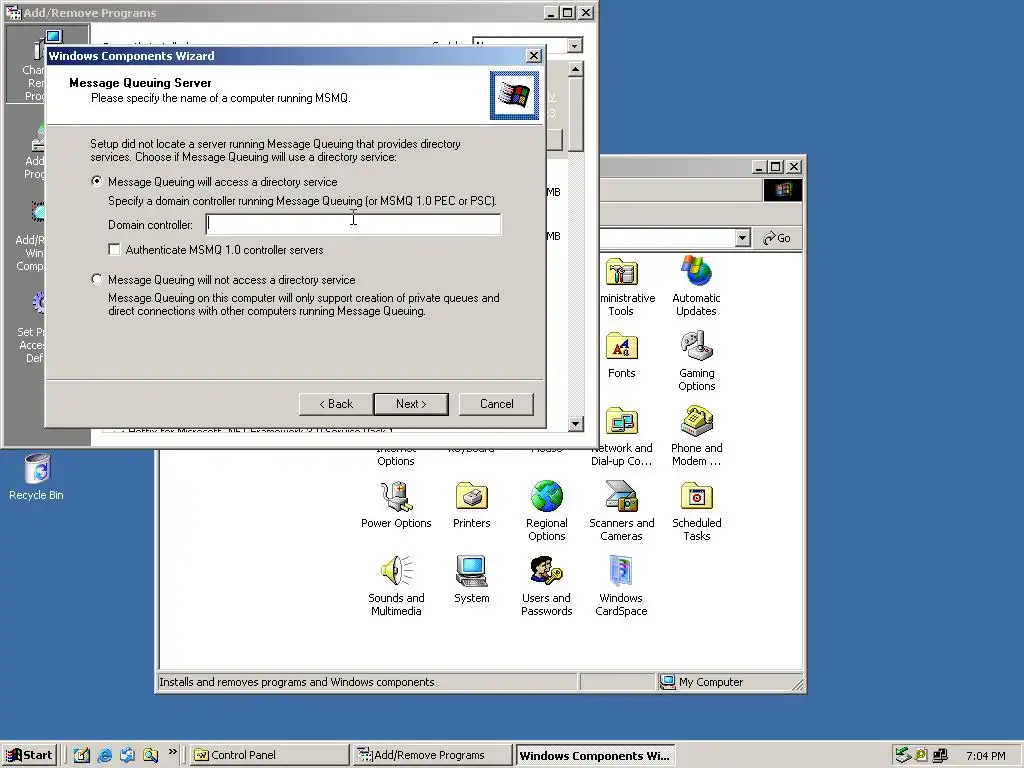
Task: Open Power Options icon
Action: point(396,504)
